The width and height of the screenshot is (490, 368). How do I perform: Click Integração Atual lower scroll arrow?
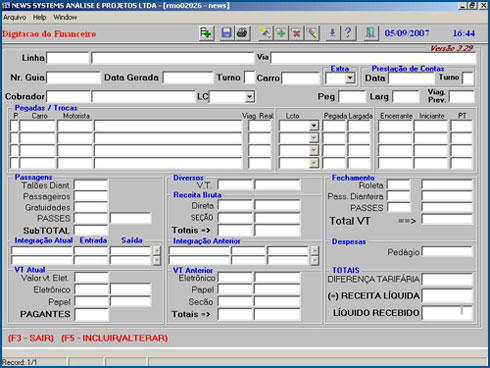(157, 260)
